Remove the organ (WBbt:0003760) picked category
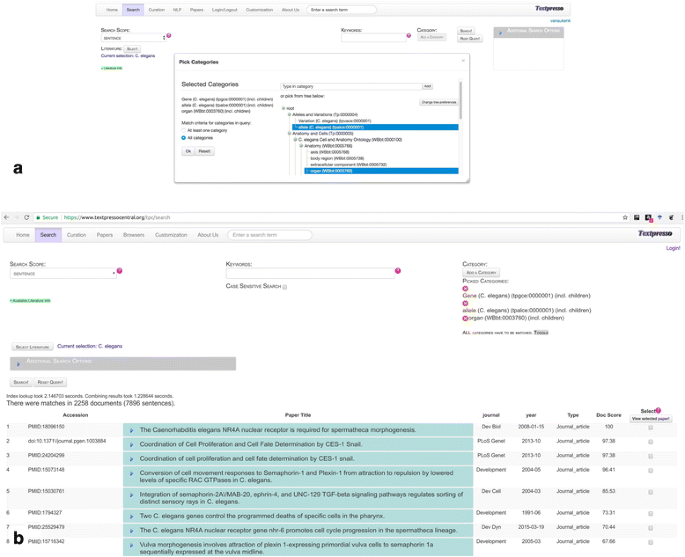The width and height of the screenshot is (685, 557). tap(465, 318)
